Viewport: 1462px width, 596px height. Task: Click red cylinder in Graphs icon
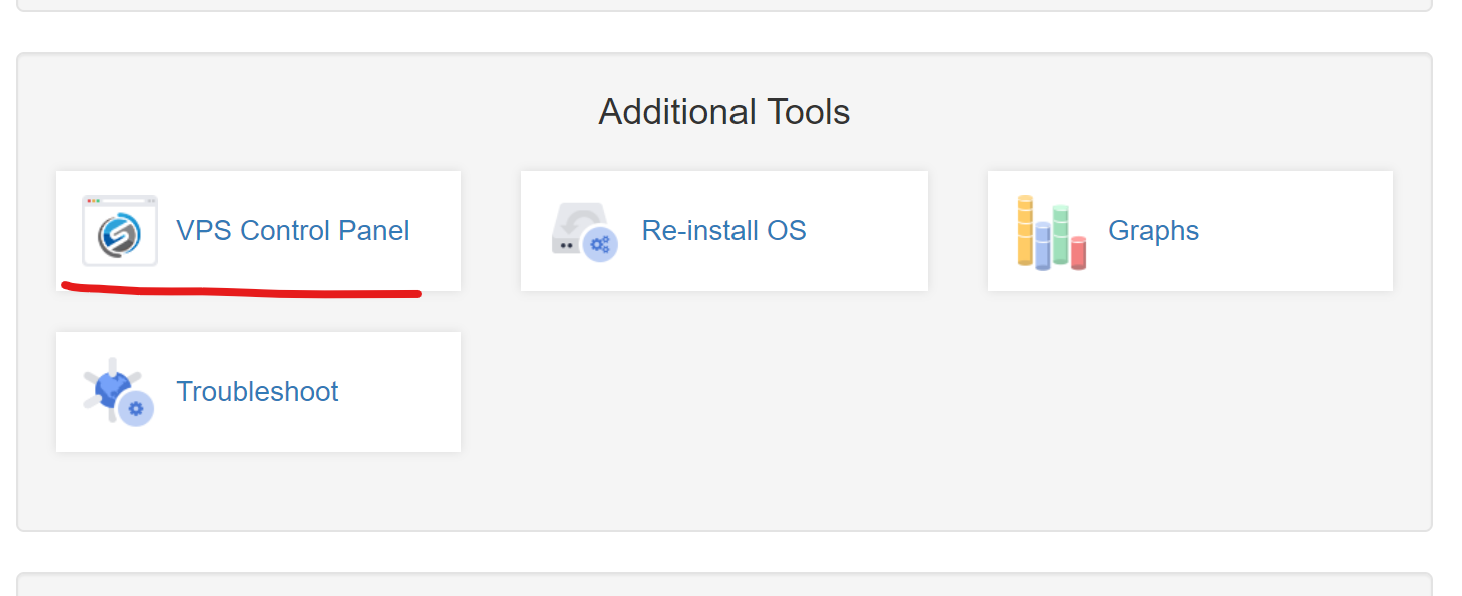[1079, 252]
